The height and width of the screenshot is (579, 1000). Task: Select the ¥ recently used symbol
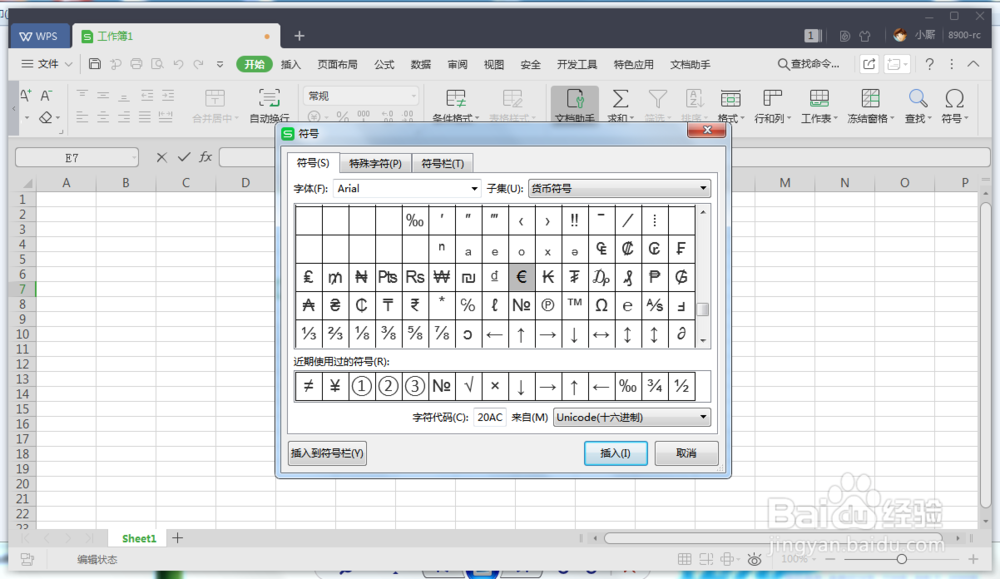(x=335, y=386)
